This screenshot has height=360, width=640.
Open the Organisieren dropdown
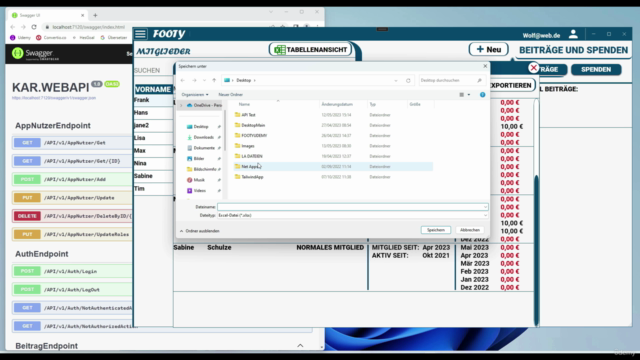tap(195, 95)
